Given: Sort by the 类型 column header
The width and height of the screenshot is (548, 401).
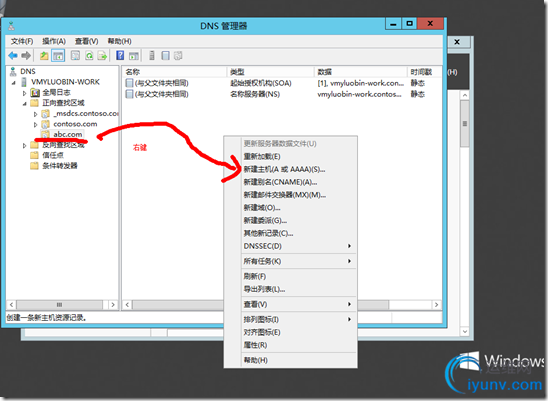Looking at the screenshot, I should (270, 72).
